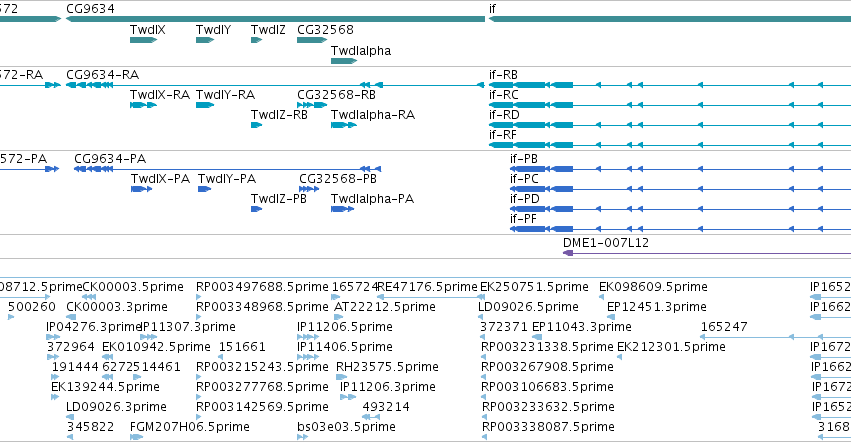Click the if-RF transcript label
The width and height of the screenshot is (851, 442).
(x=503, y=135)
